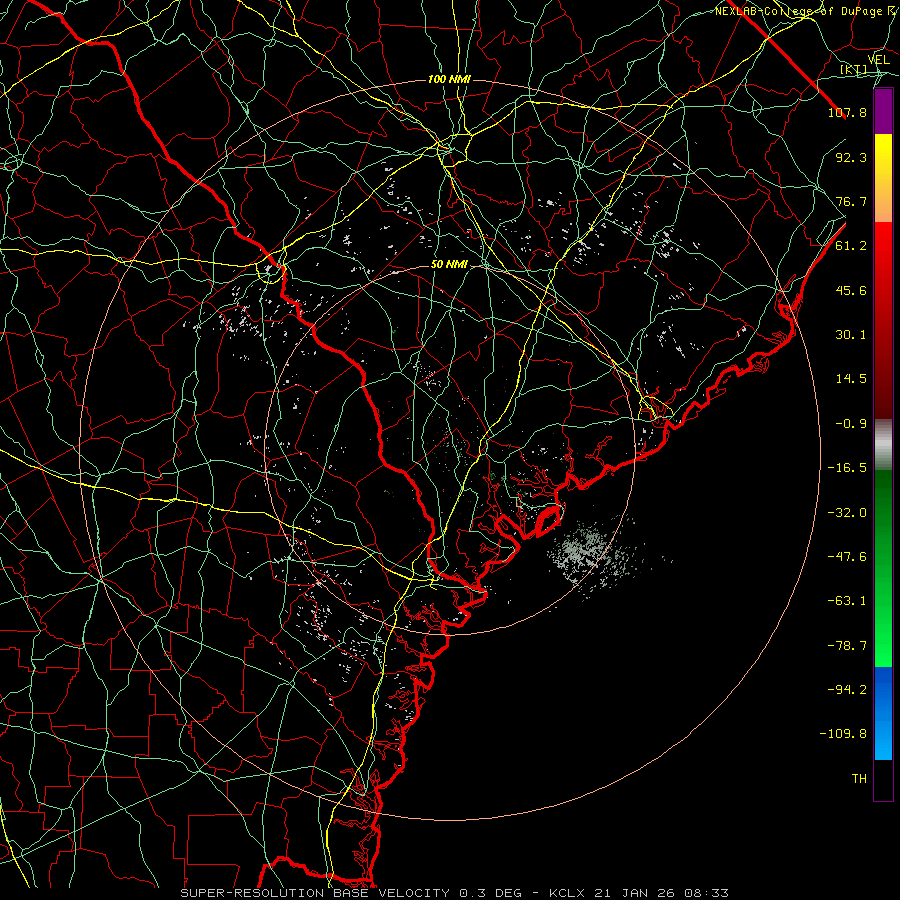
Task: Click the -109.8 velocity scale value
Action: click(843, 734)
